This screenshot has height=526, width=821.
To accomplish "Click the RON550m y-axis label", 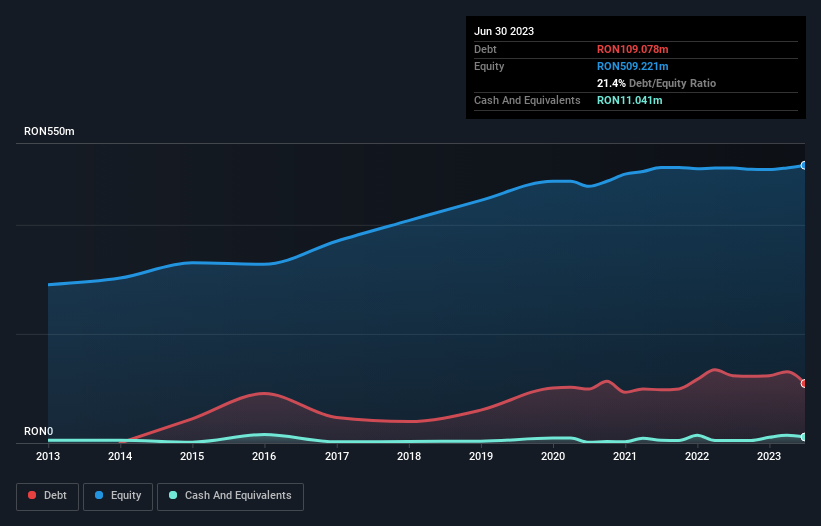I will tap(49, 131).
